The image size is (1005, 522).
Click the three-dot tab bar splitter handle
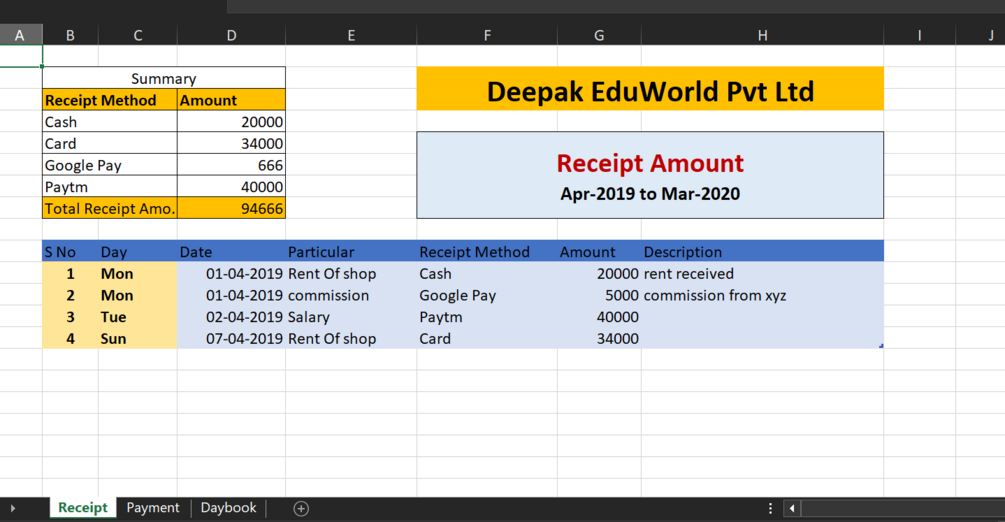tap(770, 509)
